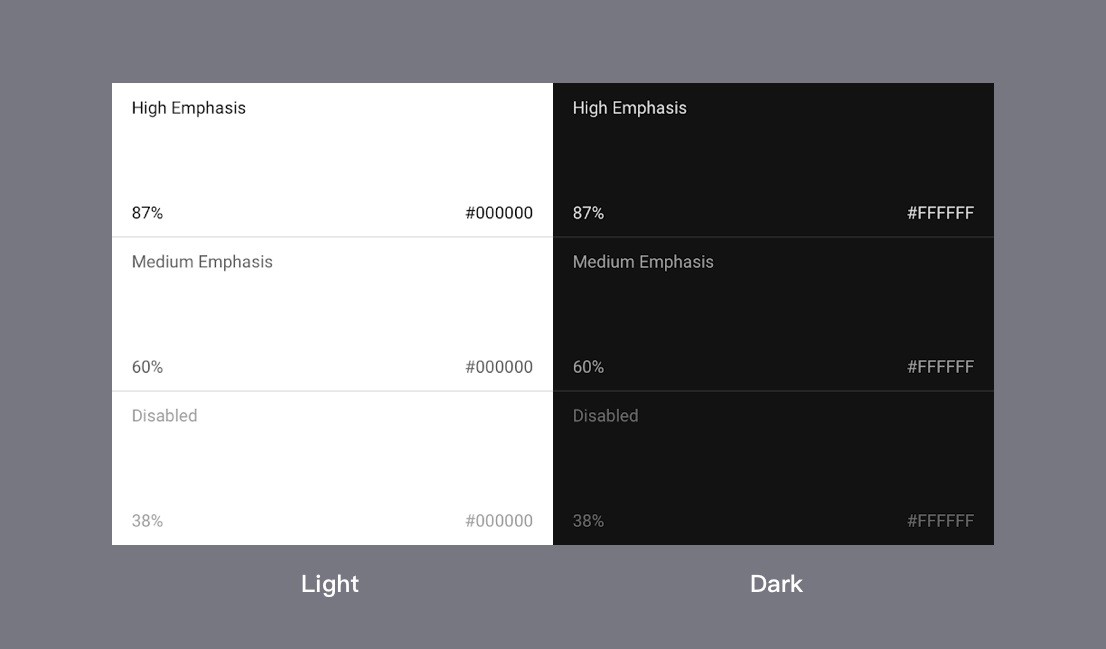
Task: Click the 60% value in light panel
Action: (x=147, y=367)
